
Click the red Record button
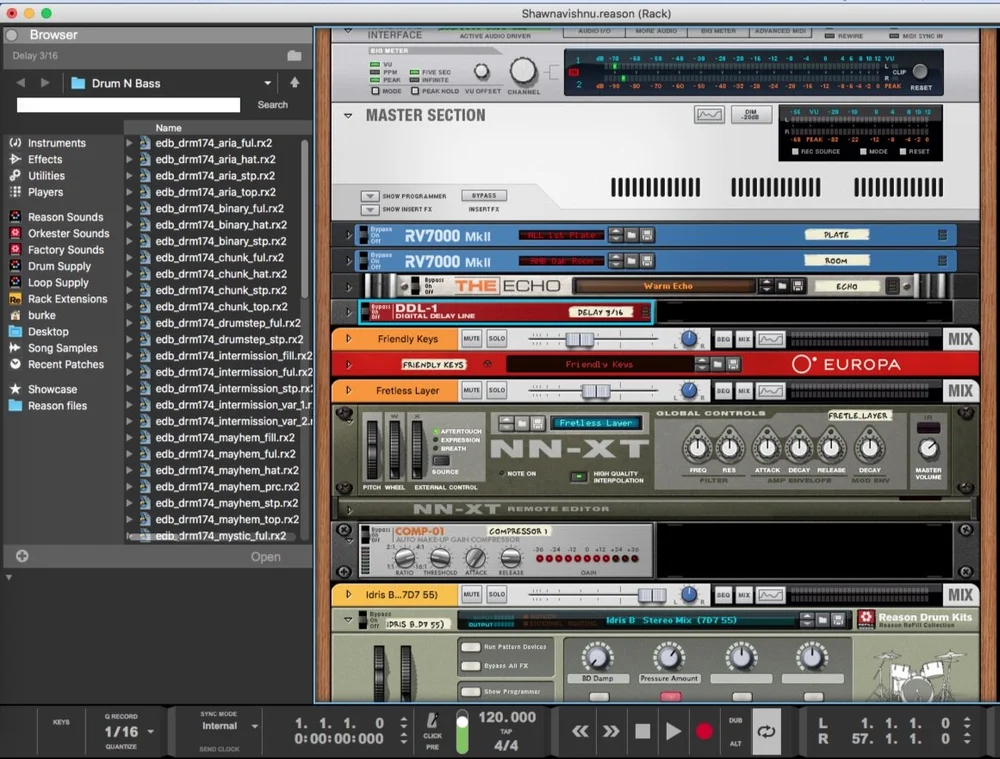[704, 731]
